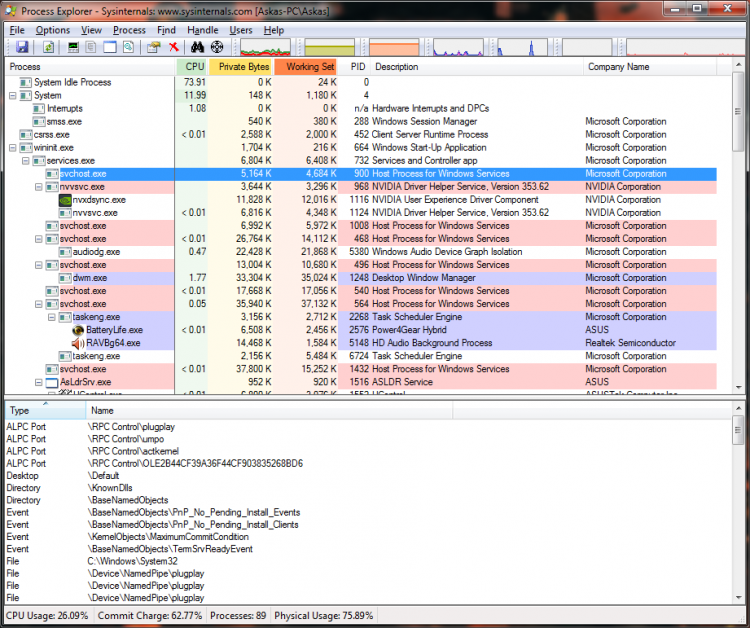Collapse svchost.exe PID 468 node
Viewport: 750px width, 628px height.
(39, 239)
